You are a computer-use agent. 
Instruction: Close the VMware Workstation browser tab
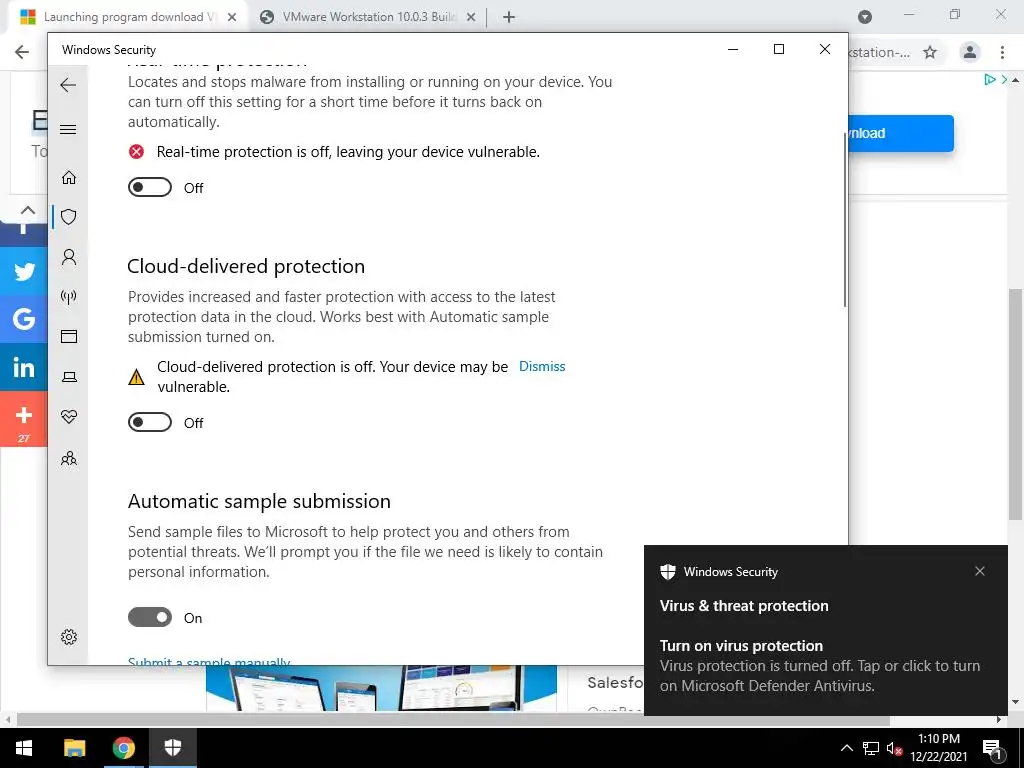tap(471, 18)
